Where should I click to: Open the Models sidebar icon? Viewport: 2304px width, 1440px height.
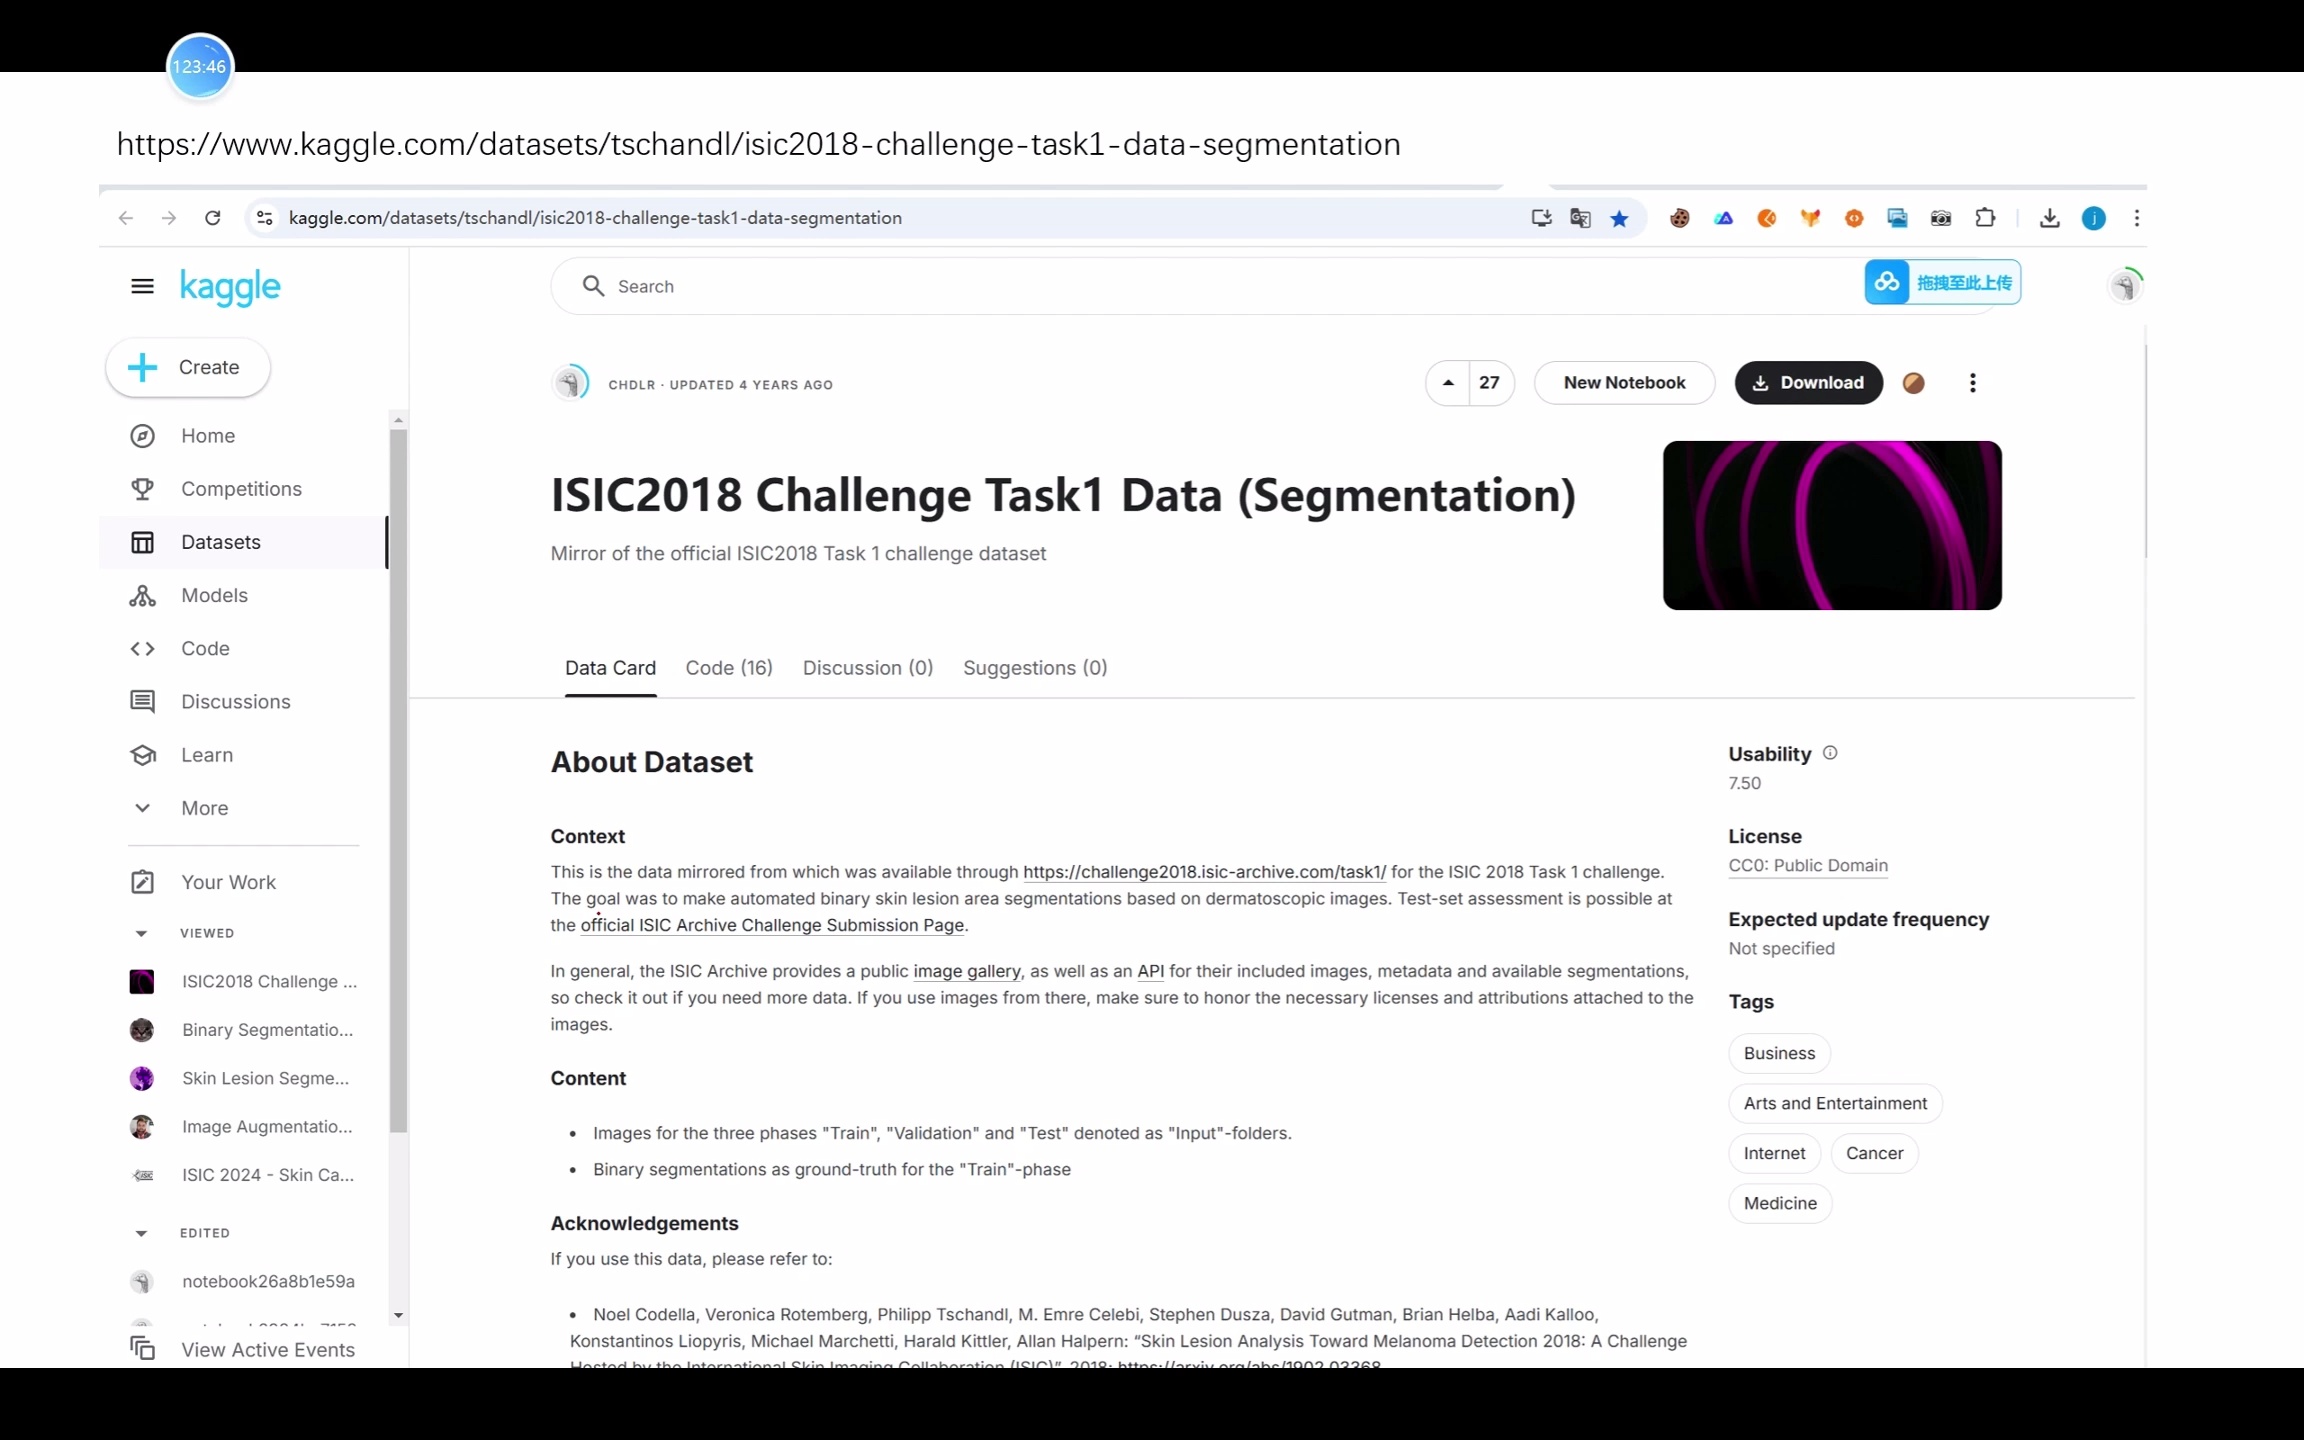(142, 596)
